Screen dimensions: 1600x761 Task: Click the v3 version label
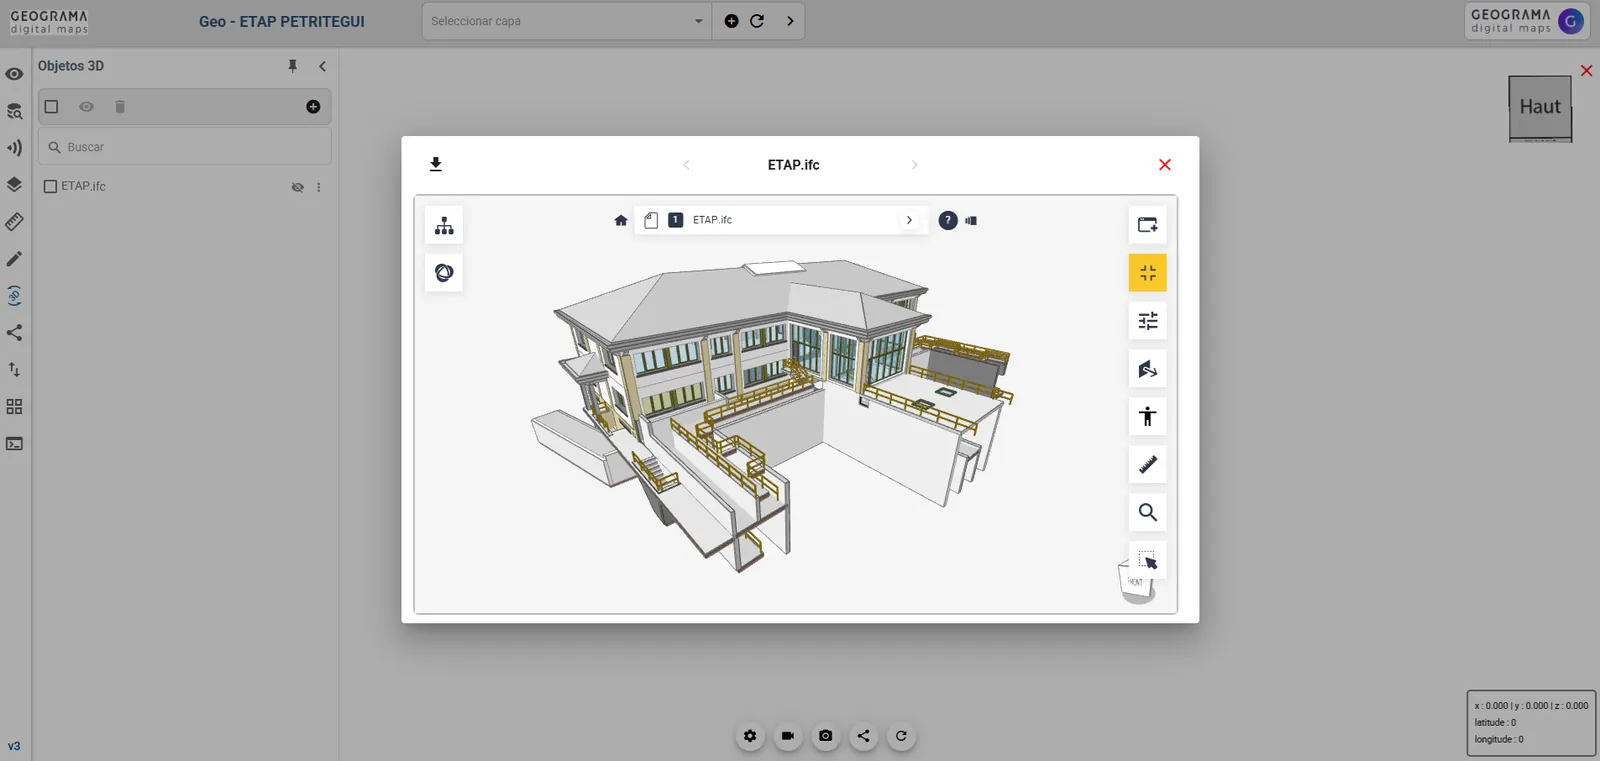tap(14, 746)
